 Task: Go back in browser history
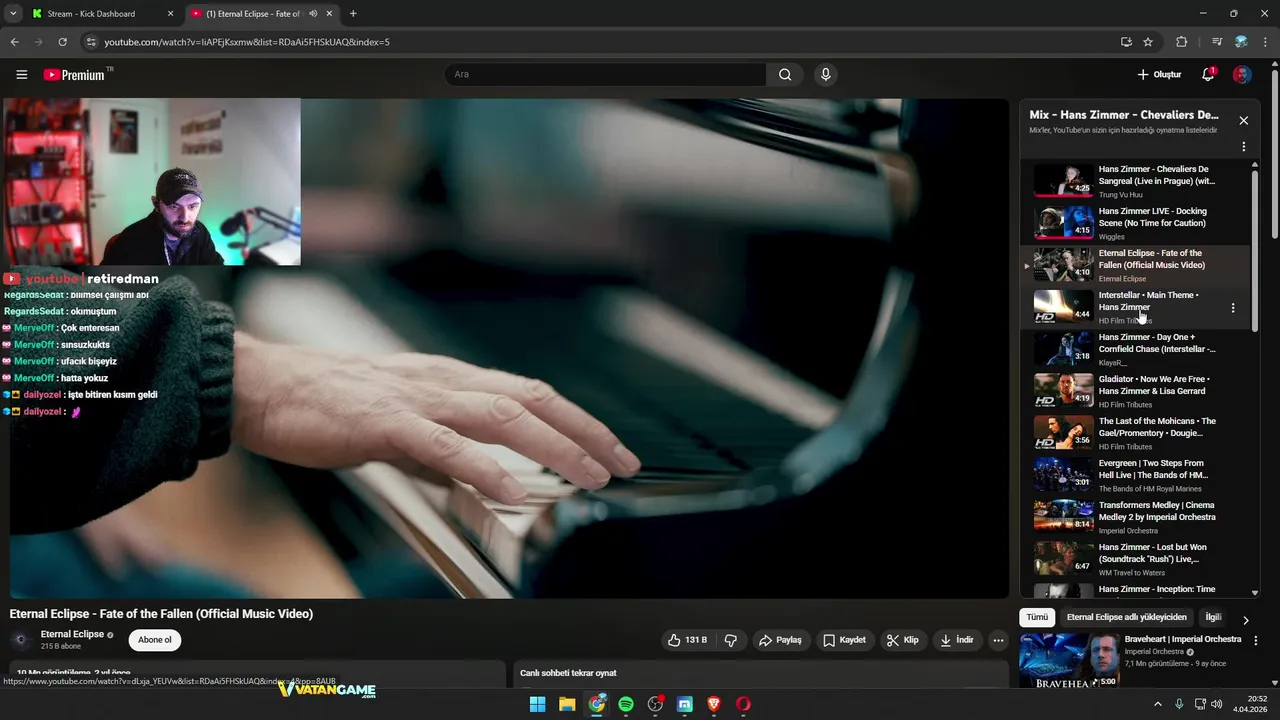click(x=14, y=42)
